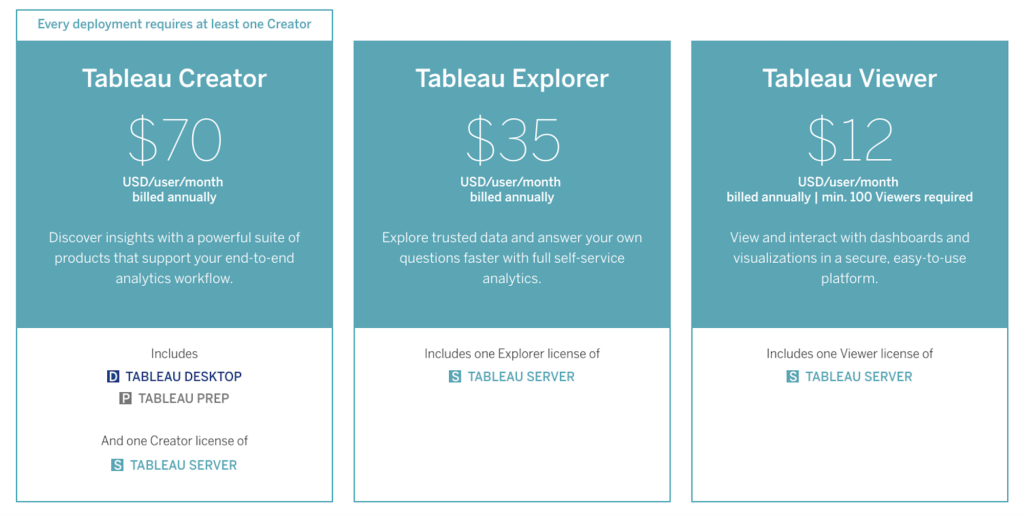Click the Tableau Prep P icon

[125, 398]
